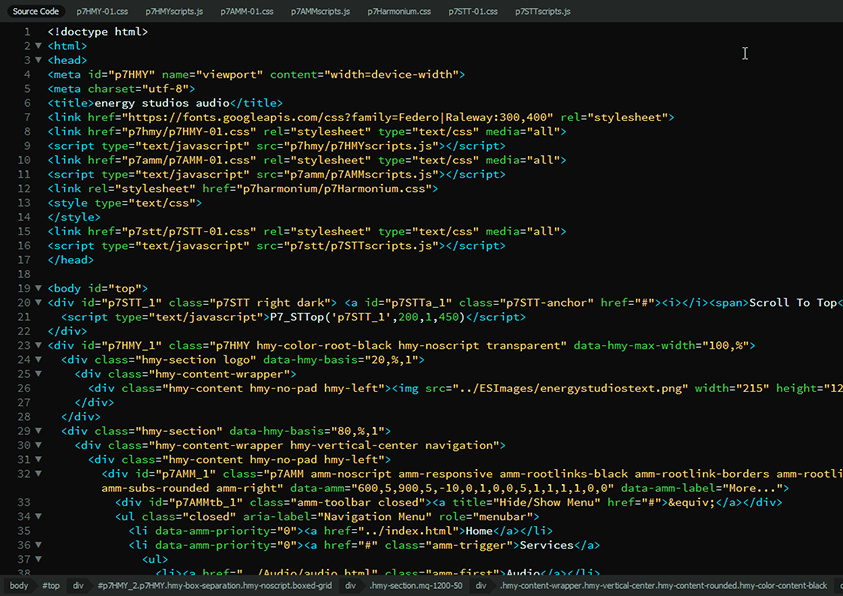This screenshot has width=843, height=596.
Task: Click the <!doctype html> declaration
Action: 97,32
